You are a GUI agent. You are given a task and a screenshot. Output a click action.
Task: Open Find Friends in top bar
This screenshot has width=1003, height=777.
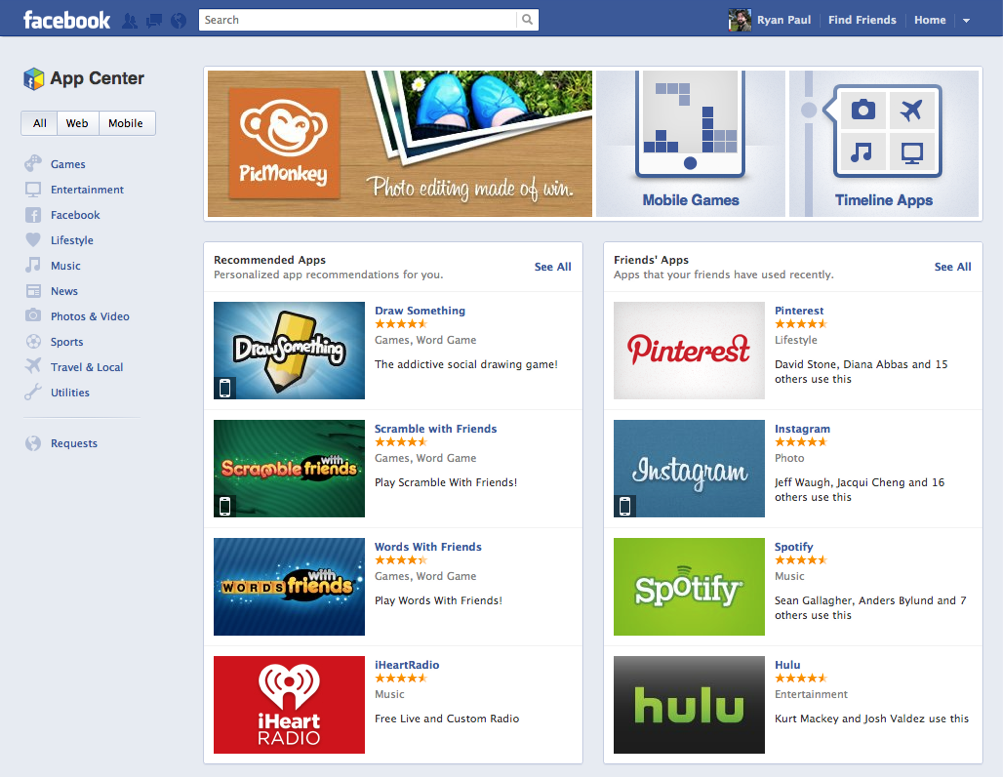pos(862,20)
